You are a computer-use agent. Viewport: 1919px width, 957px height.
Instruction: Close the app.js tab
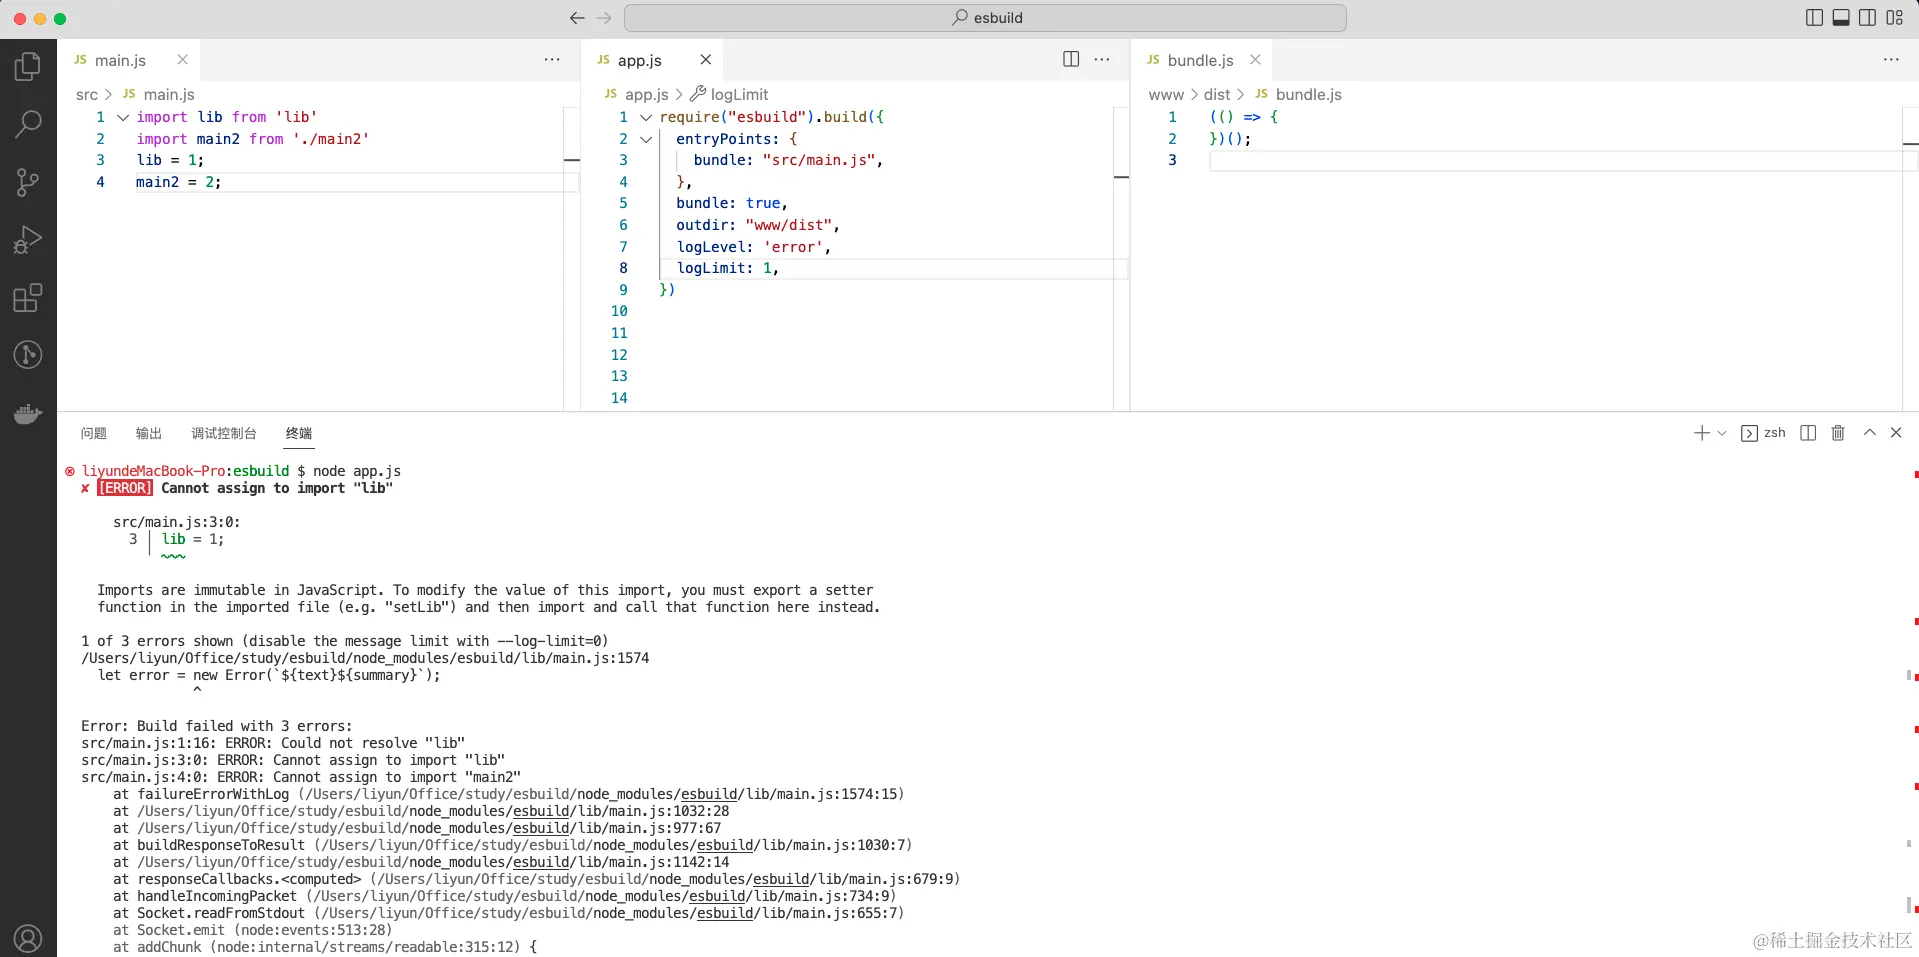pyautogui.click(x=705, y=60)
